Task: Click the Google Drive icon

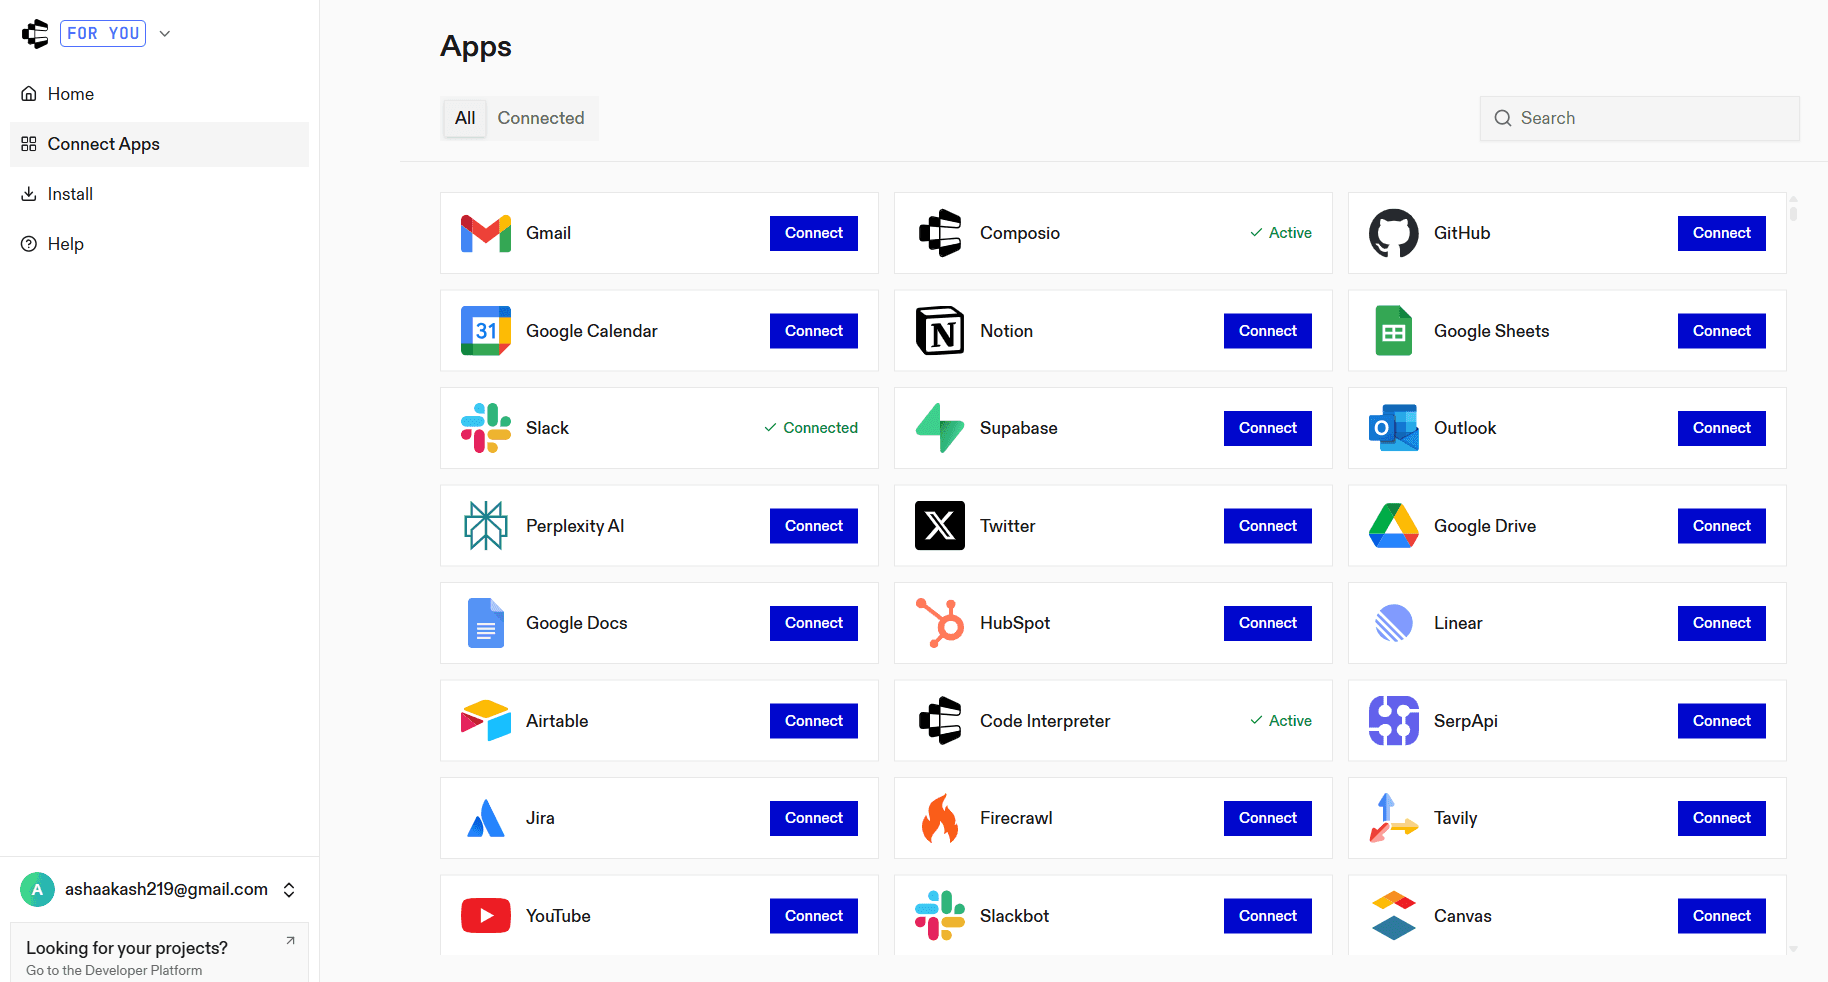Action: [x=1394, y=526]
